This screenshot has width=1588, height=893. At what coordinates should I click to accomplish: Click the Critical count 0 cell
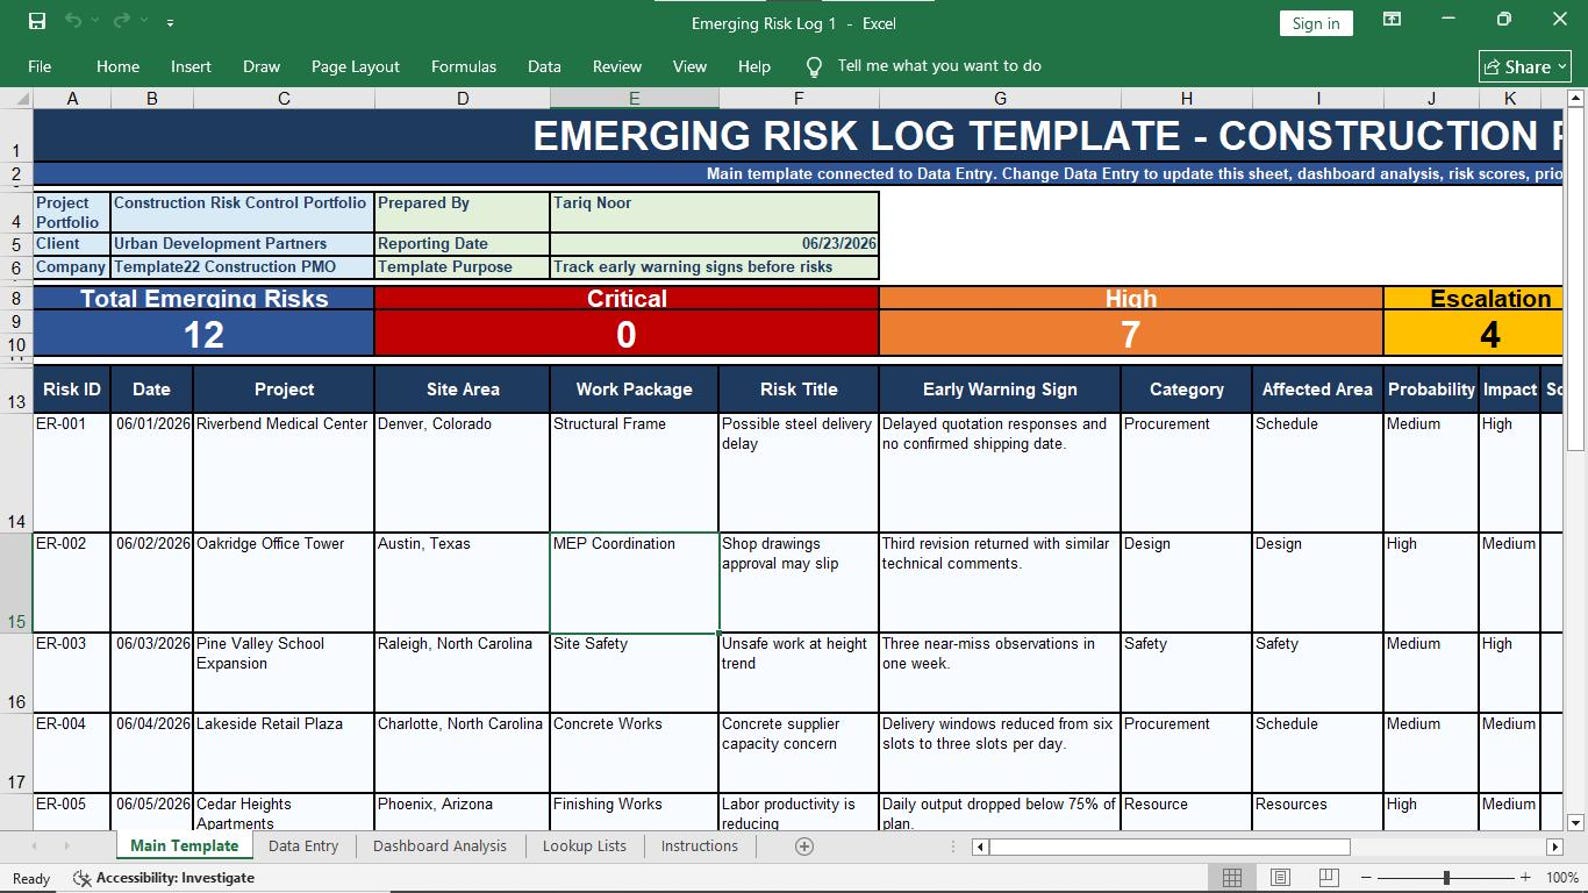(x=626, y=334)
